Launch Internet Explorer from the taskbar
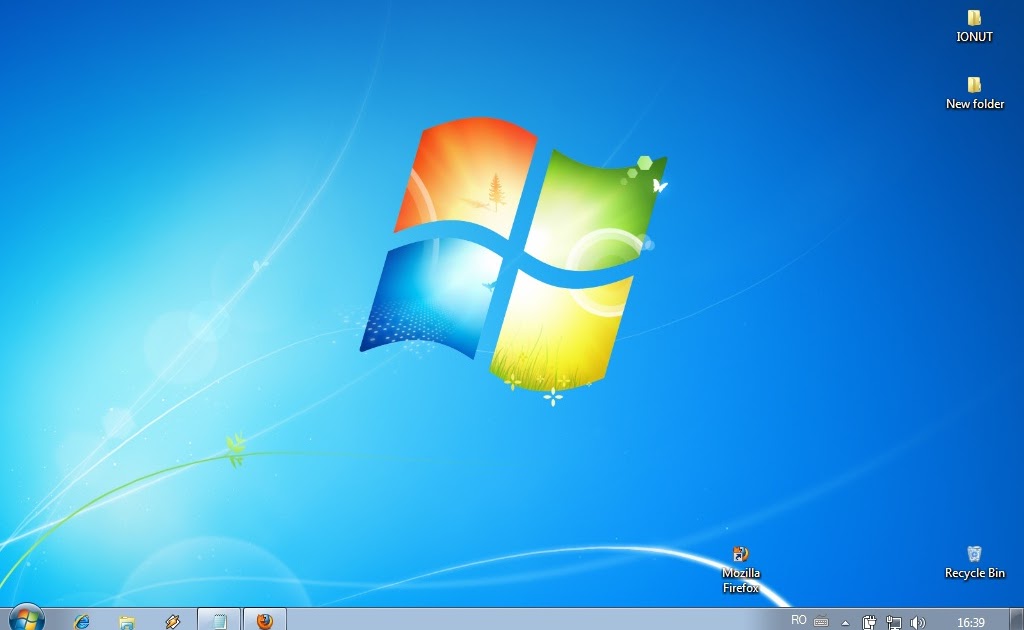Screen dimensions: 1024x630 tap(81, 620)
